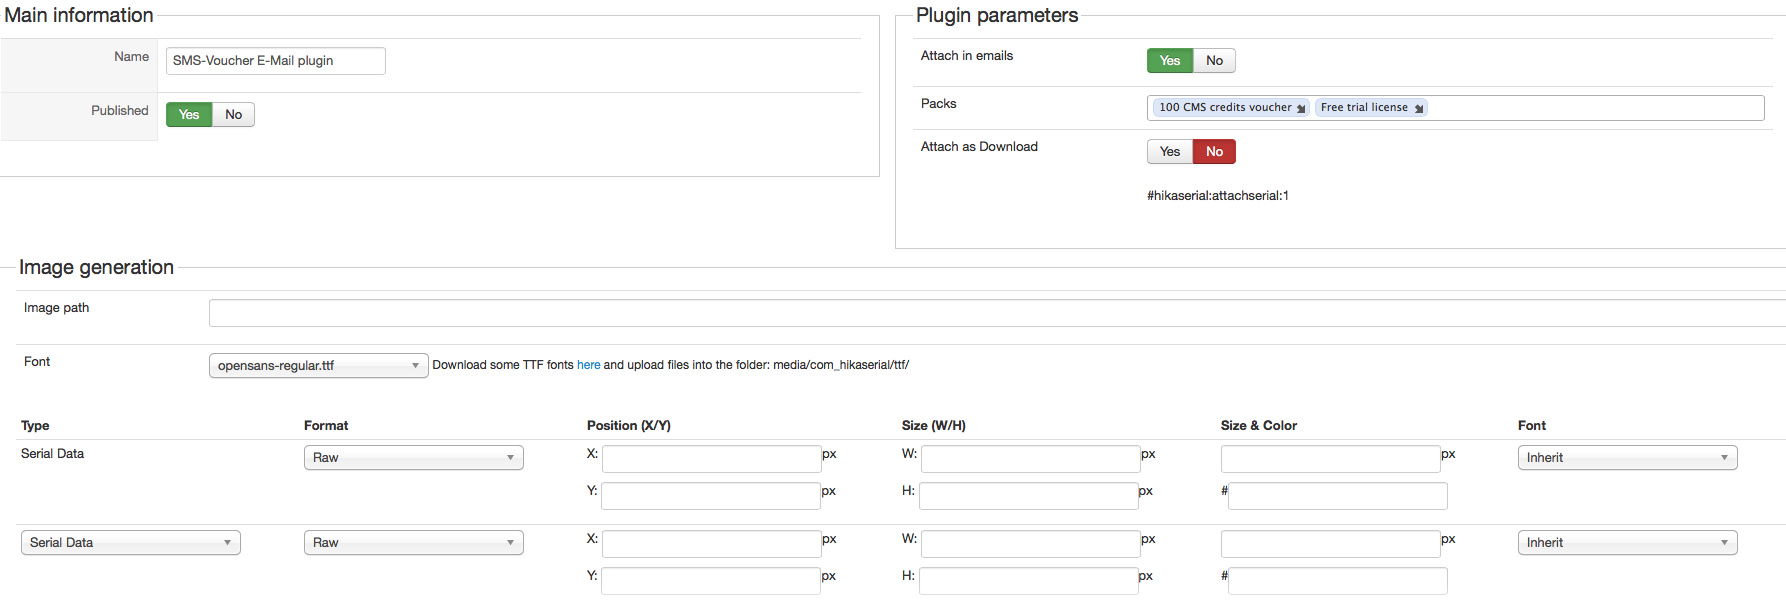Set Attach in emails to No
Image resolution: width=1786 pixels, height=604 pixels.
click(1214, 61)
